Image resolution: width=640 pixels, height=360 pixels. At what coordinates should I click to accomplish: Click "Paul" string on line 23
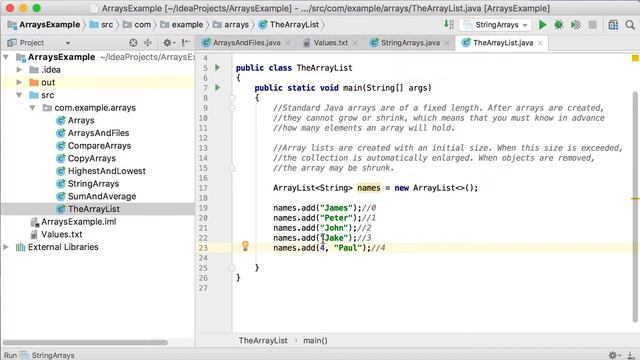tap(348, 248)
